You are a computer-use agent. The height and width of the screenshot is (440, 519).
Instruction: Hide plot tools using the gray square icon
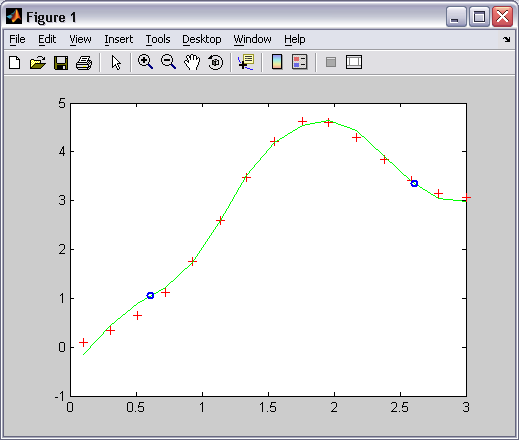click(x=330, y=62)
